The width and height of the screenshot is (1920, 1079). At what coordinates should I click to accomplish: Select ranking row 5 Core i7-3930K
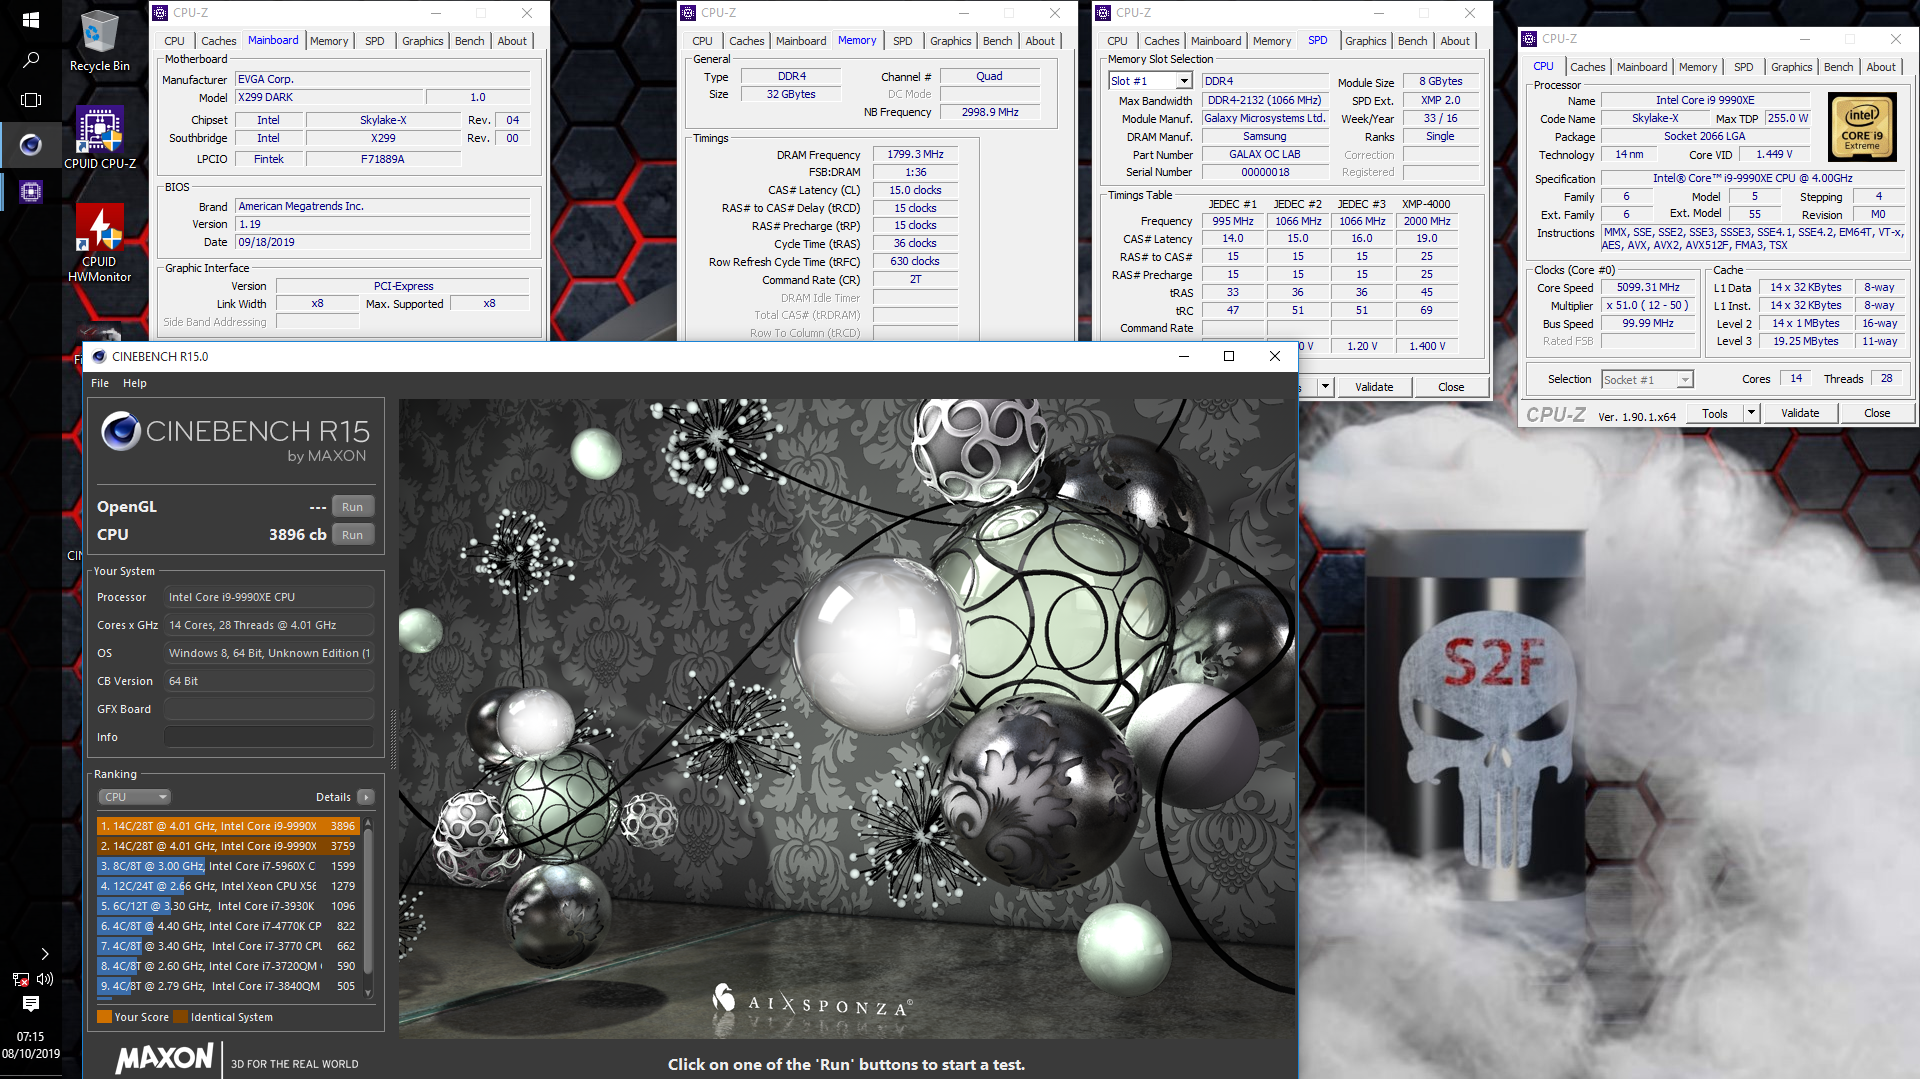pos(228,906)
